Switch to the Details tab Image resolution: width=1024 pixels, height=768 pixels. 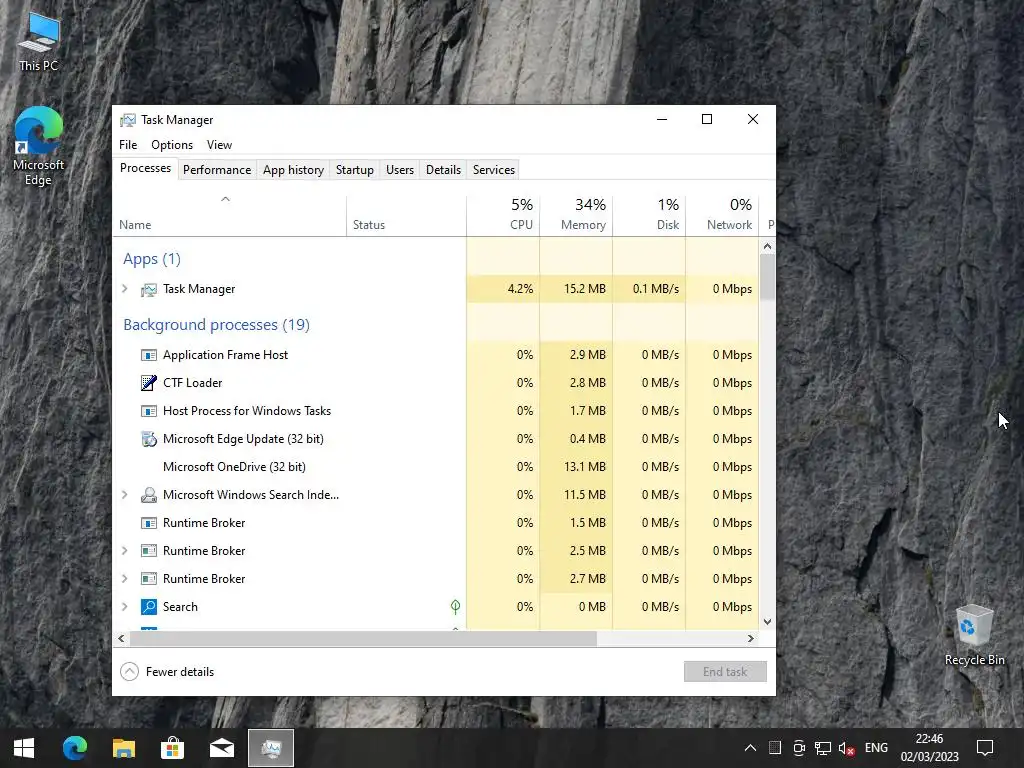443,170
